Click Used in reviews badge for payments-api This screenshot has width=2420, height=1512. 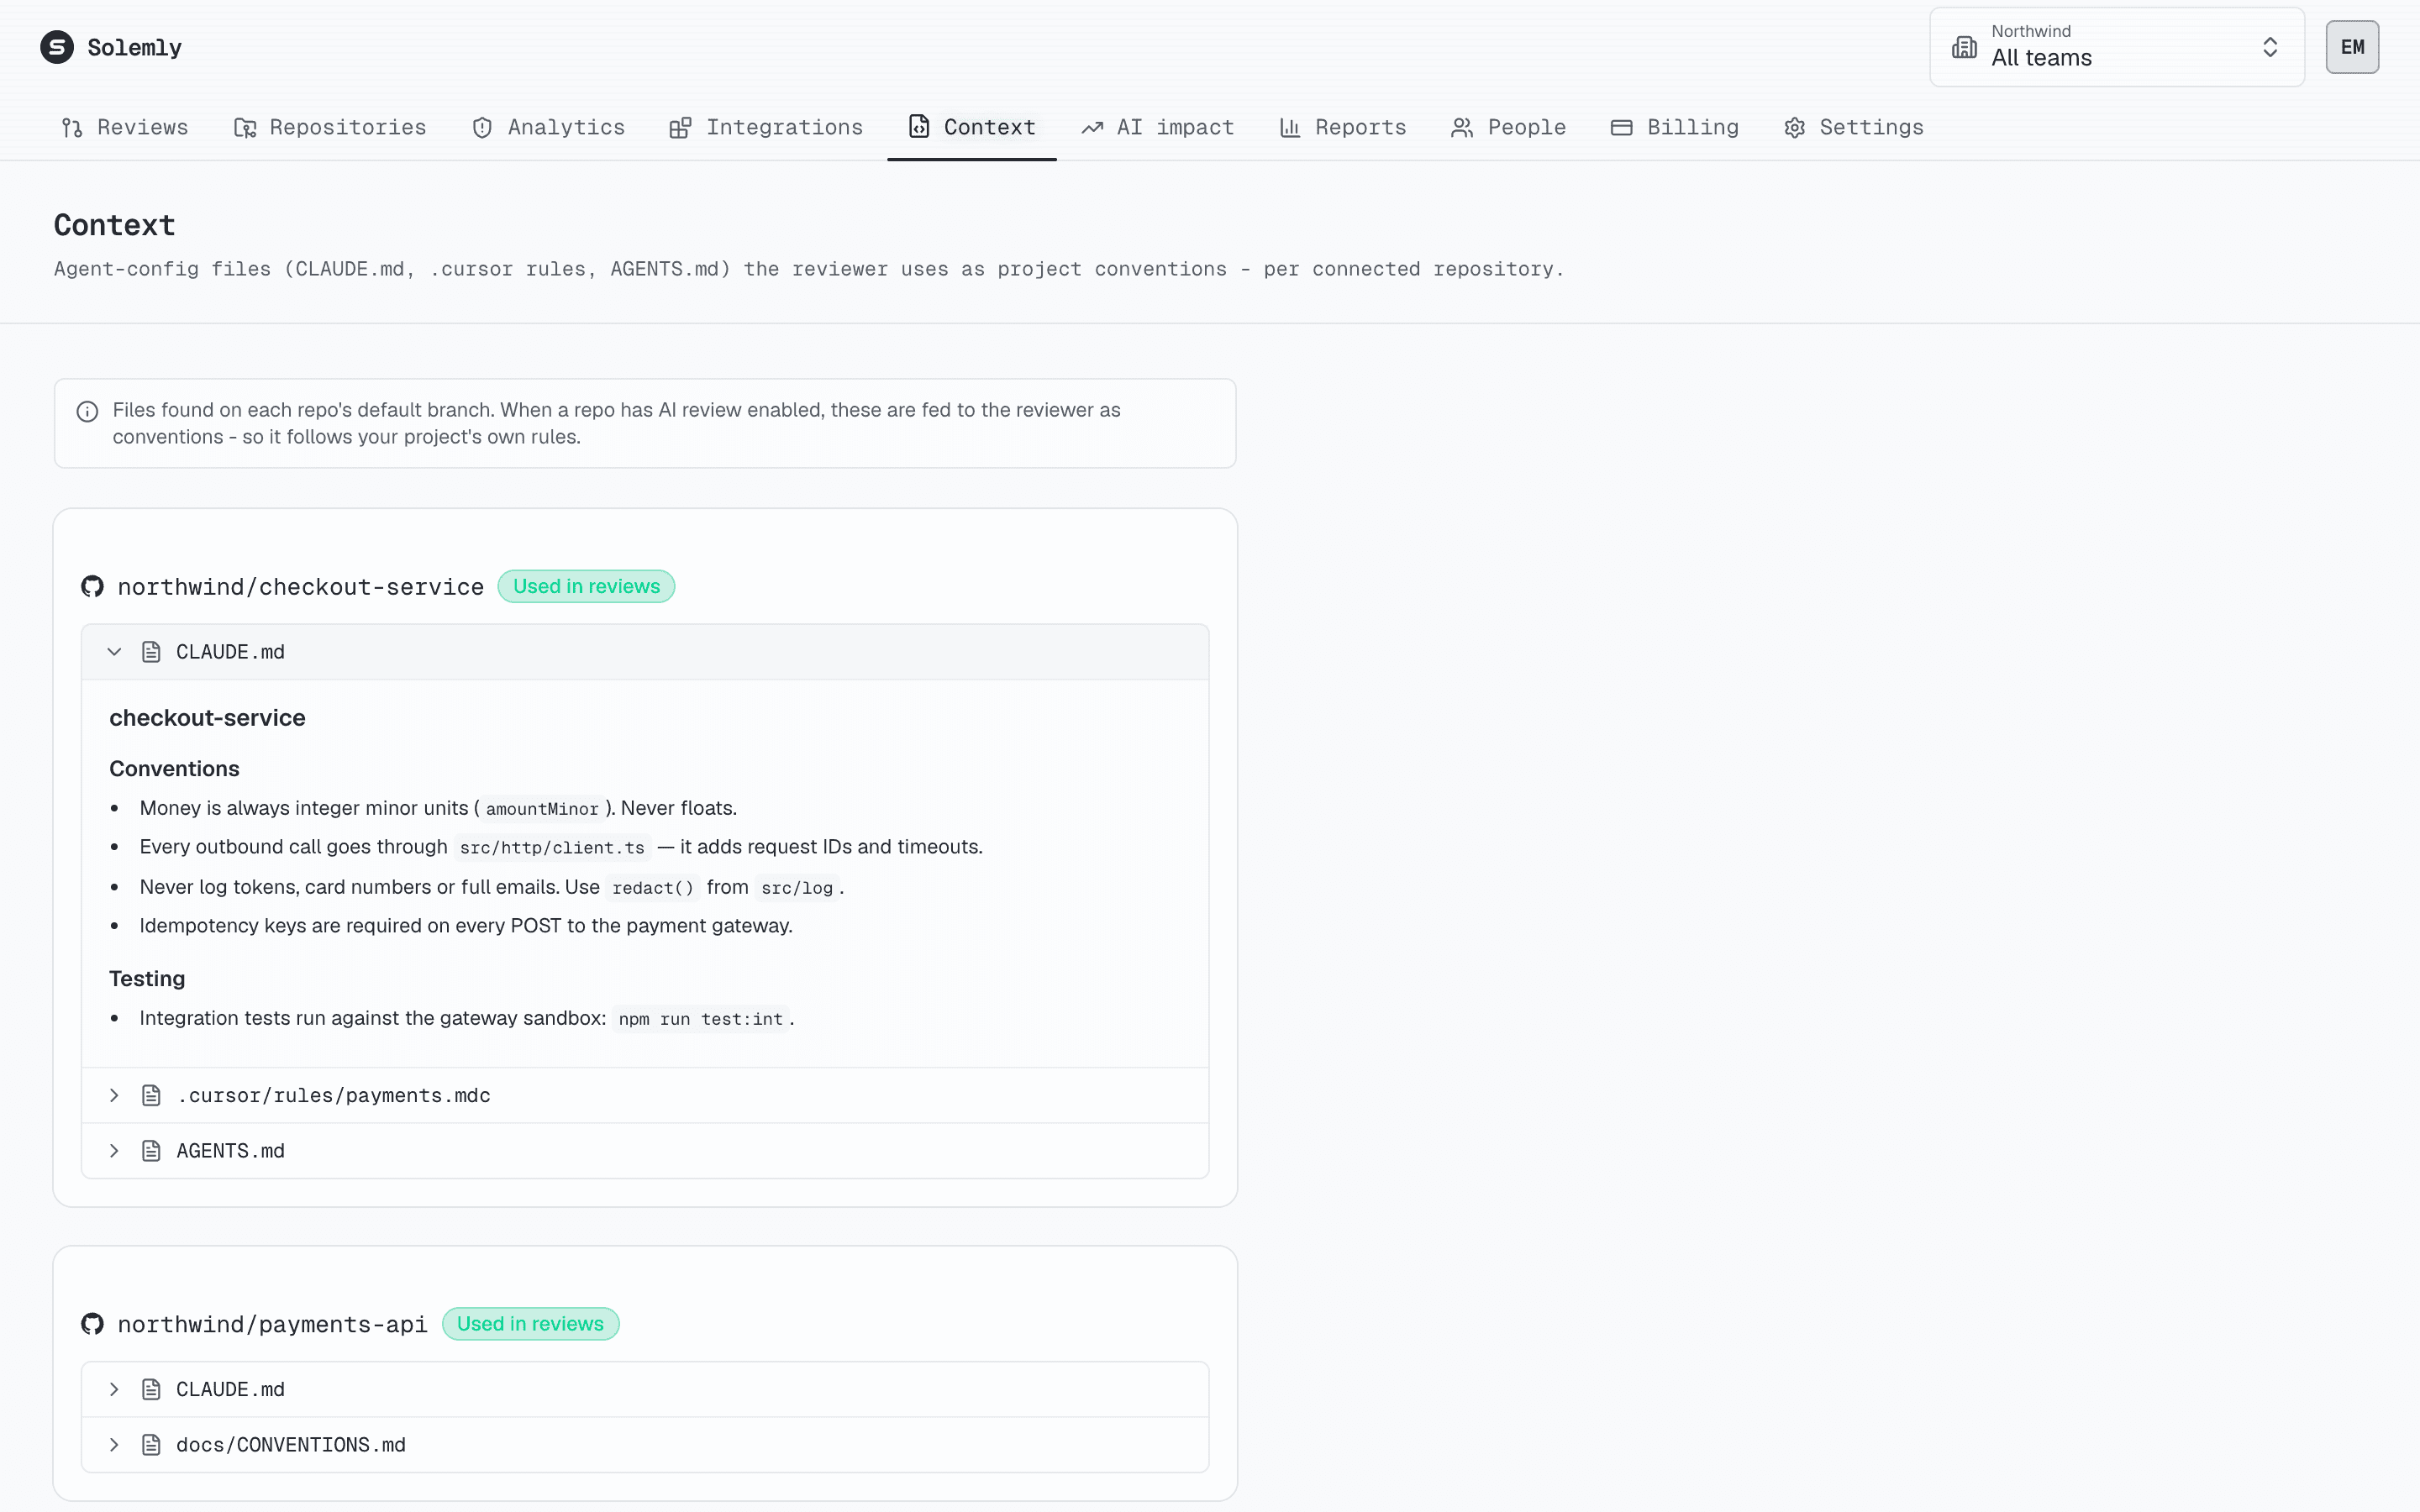(x=530, y=1324)
